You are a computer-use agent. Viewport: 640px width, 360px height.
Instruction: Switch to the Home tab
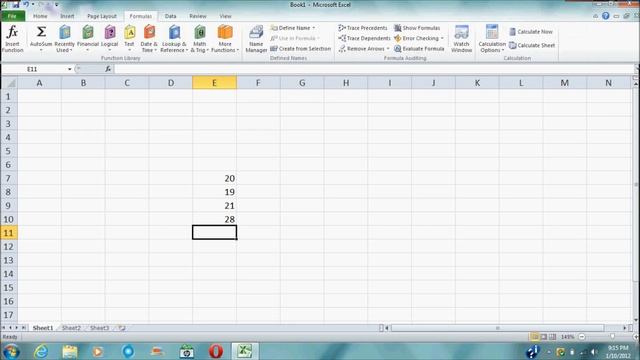point(40,16)
